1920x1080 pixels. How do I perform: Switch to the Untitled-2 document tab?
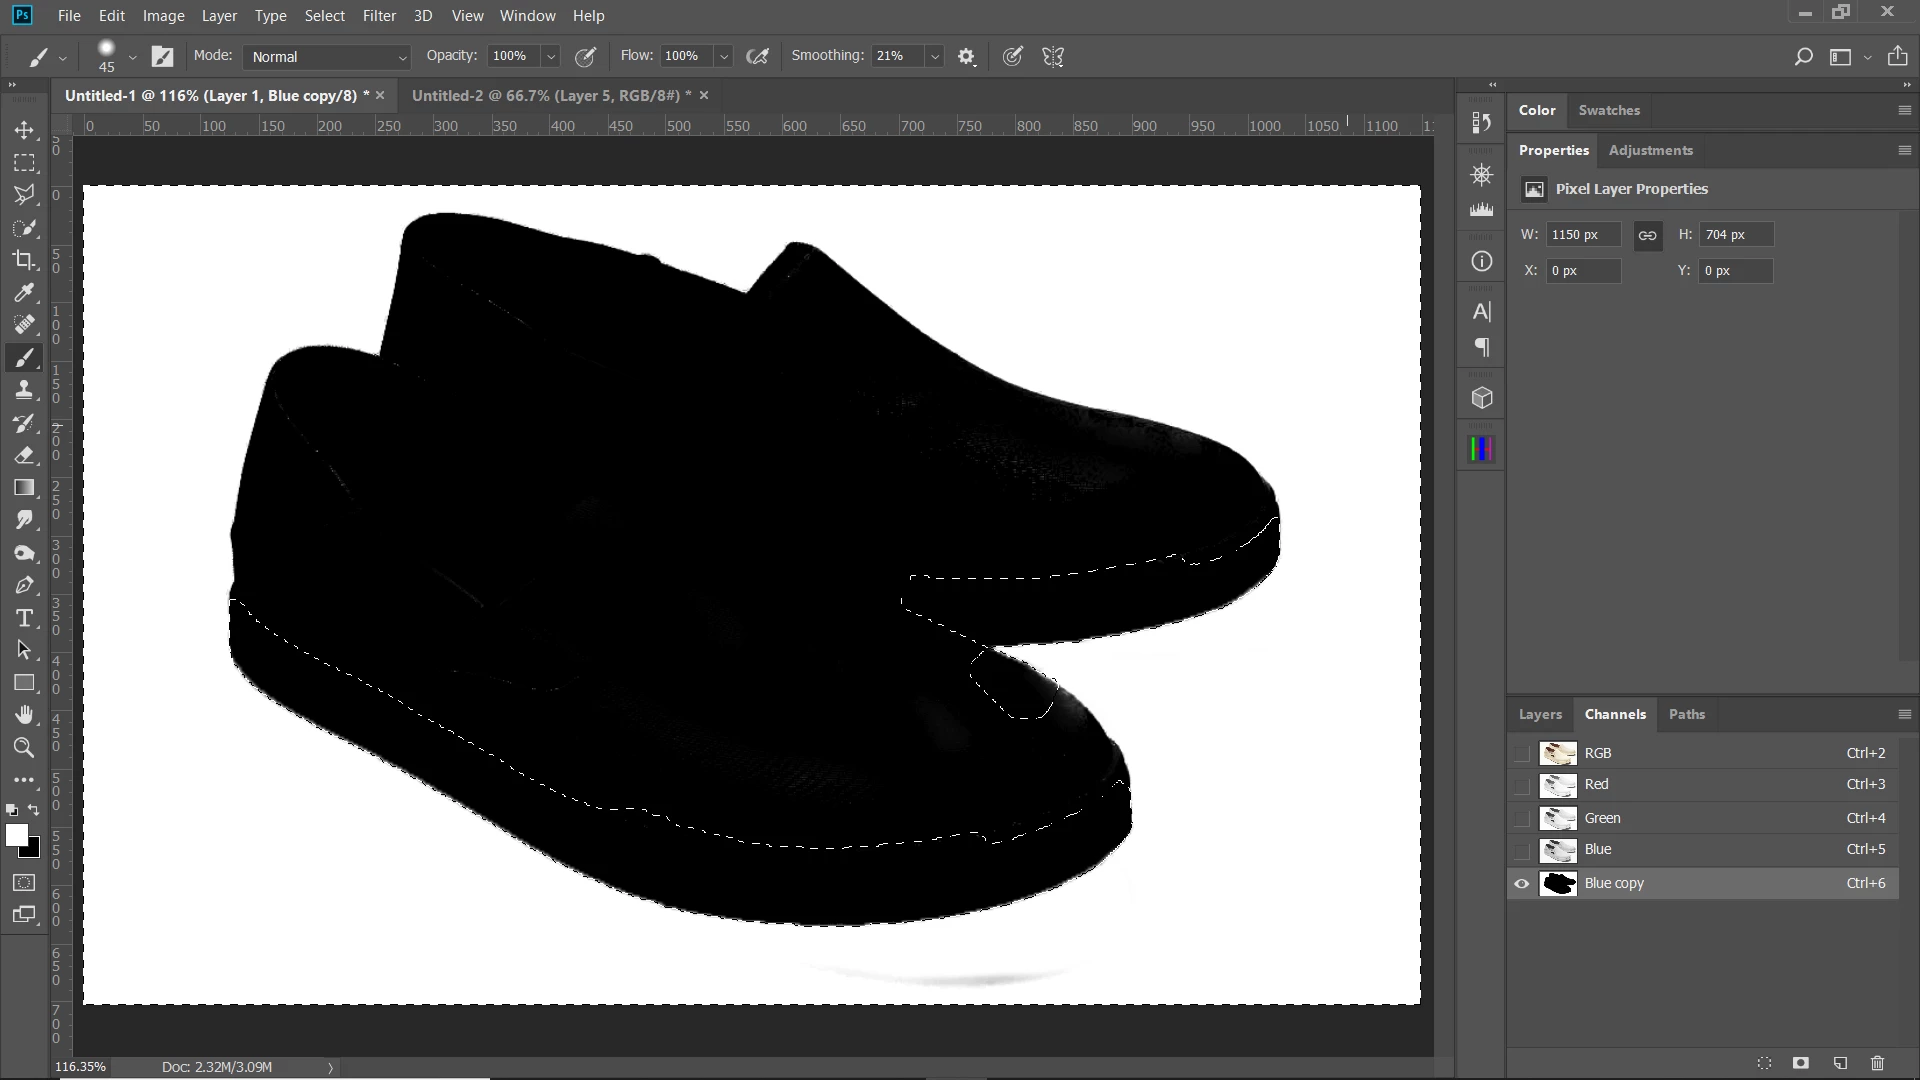point(546,95)
